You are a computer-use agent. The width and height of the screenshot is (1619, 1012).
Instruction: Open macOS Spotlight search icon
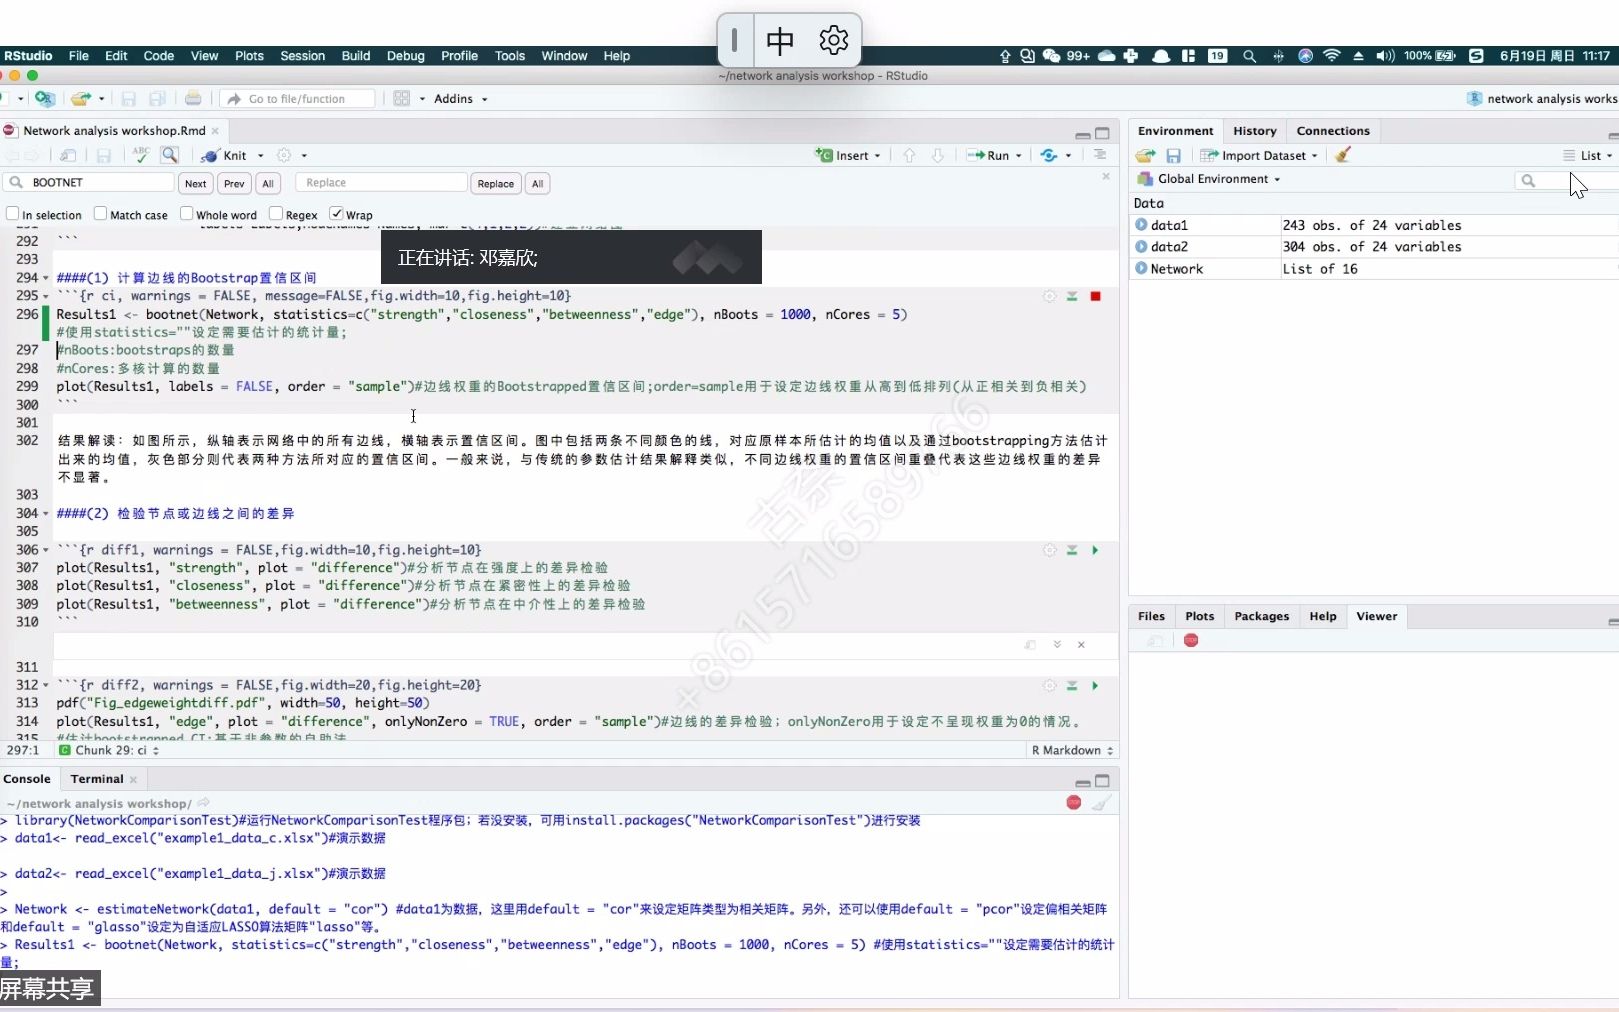click(1249, 56)
